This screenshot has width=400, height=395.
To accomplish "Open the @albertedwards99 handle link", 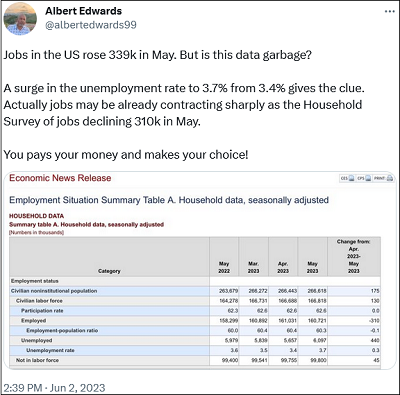I will 91,25.
